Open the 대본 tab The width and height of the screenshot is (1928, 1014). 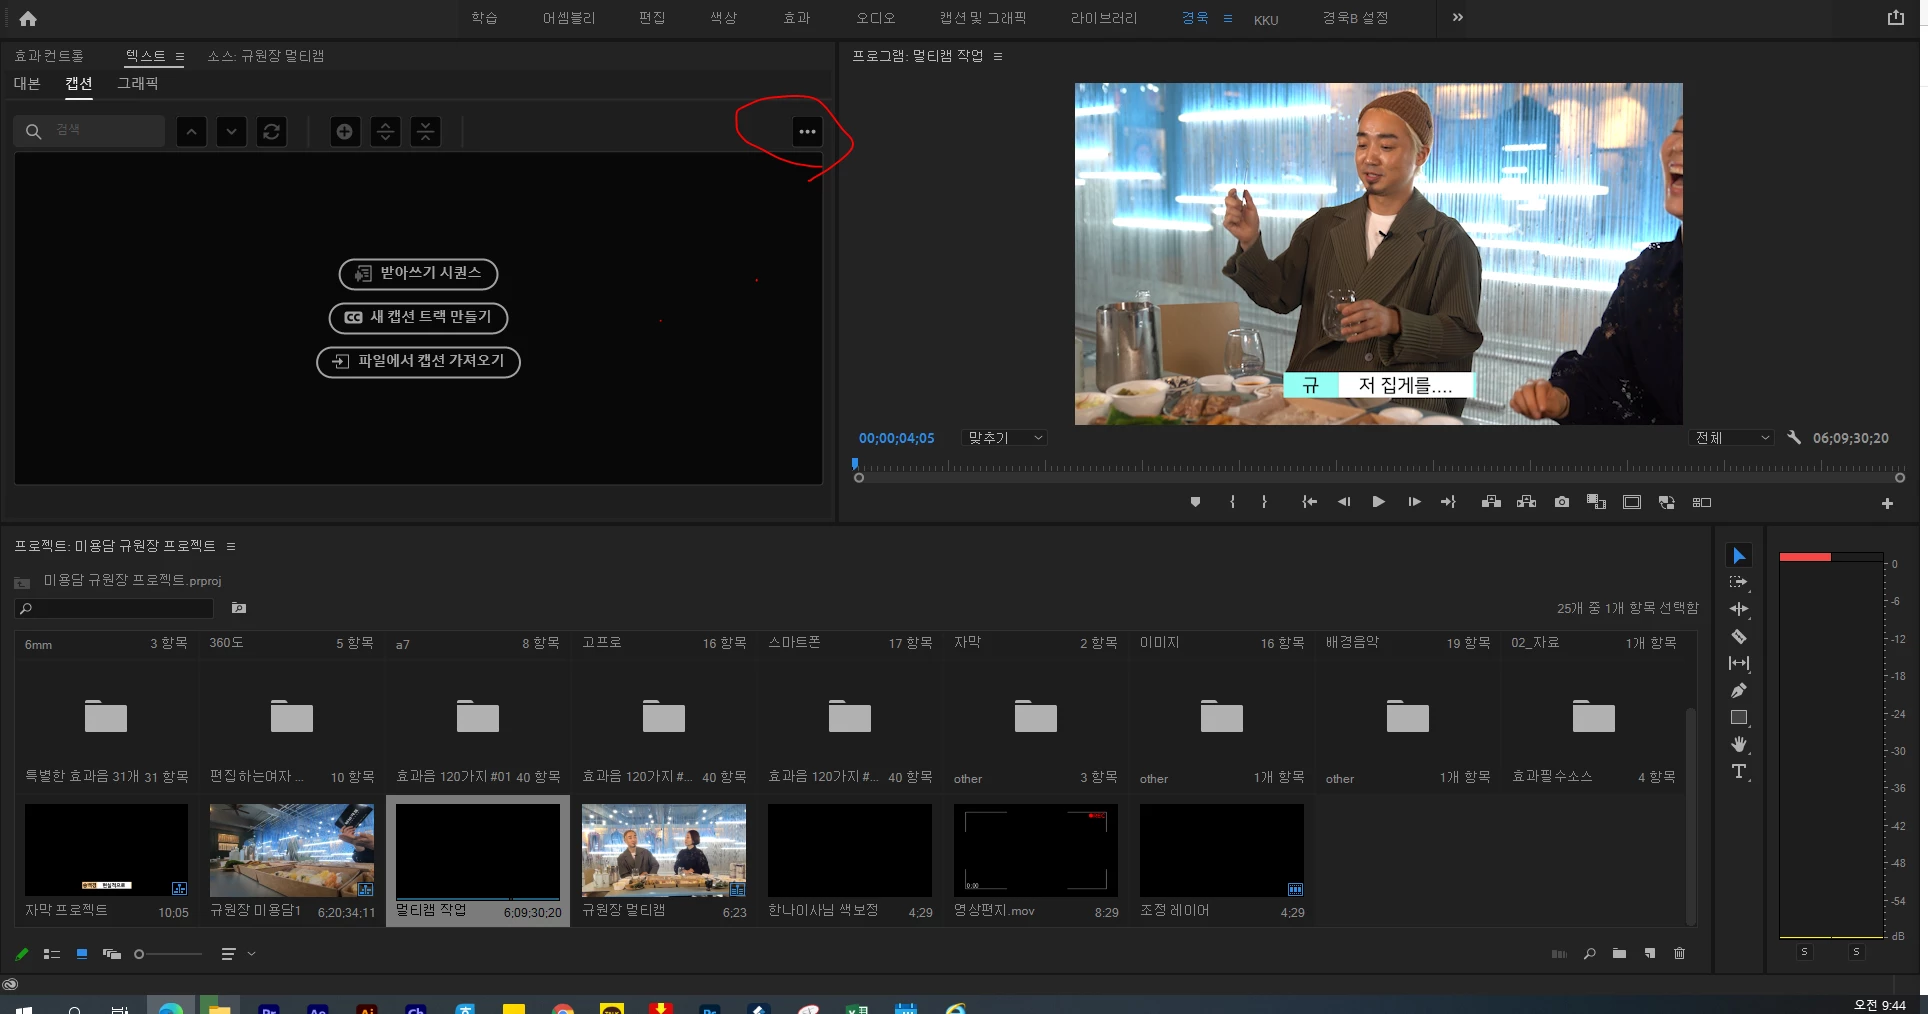pyautogui.click(x=27, y=84)
